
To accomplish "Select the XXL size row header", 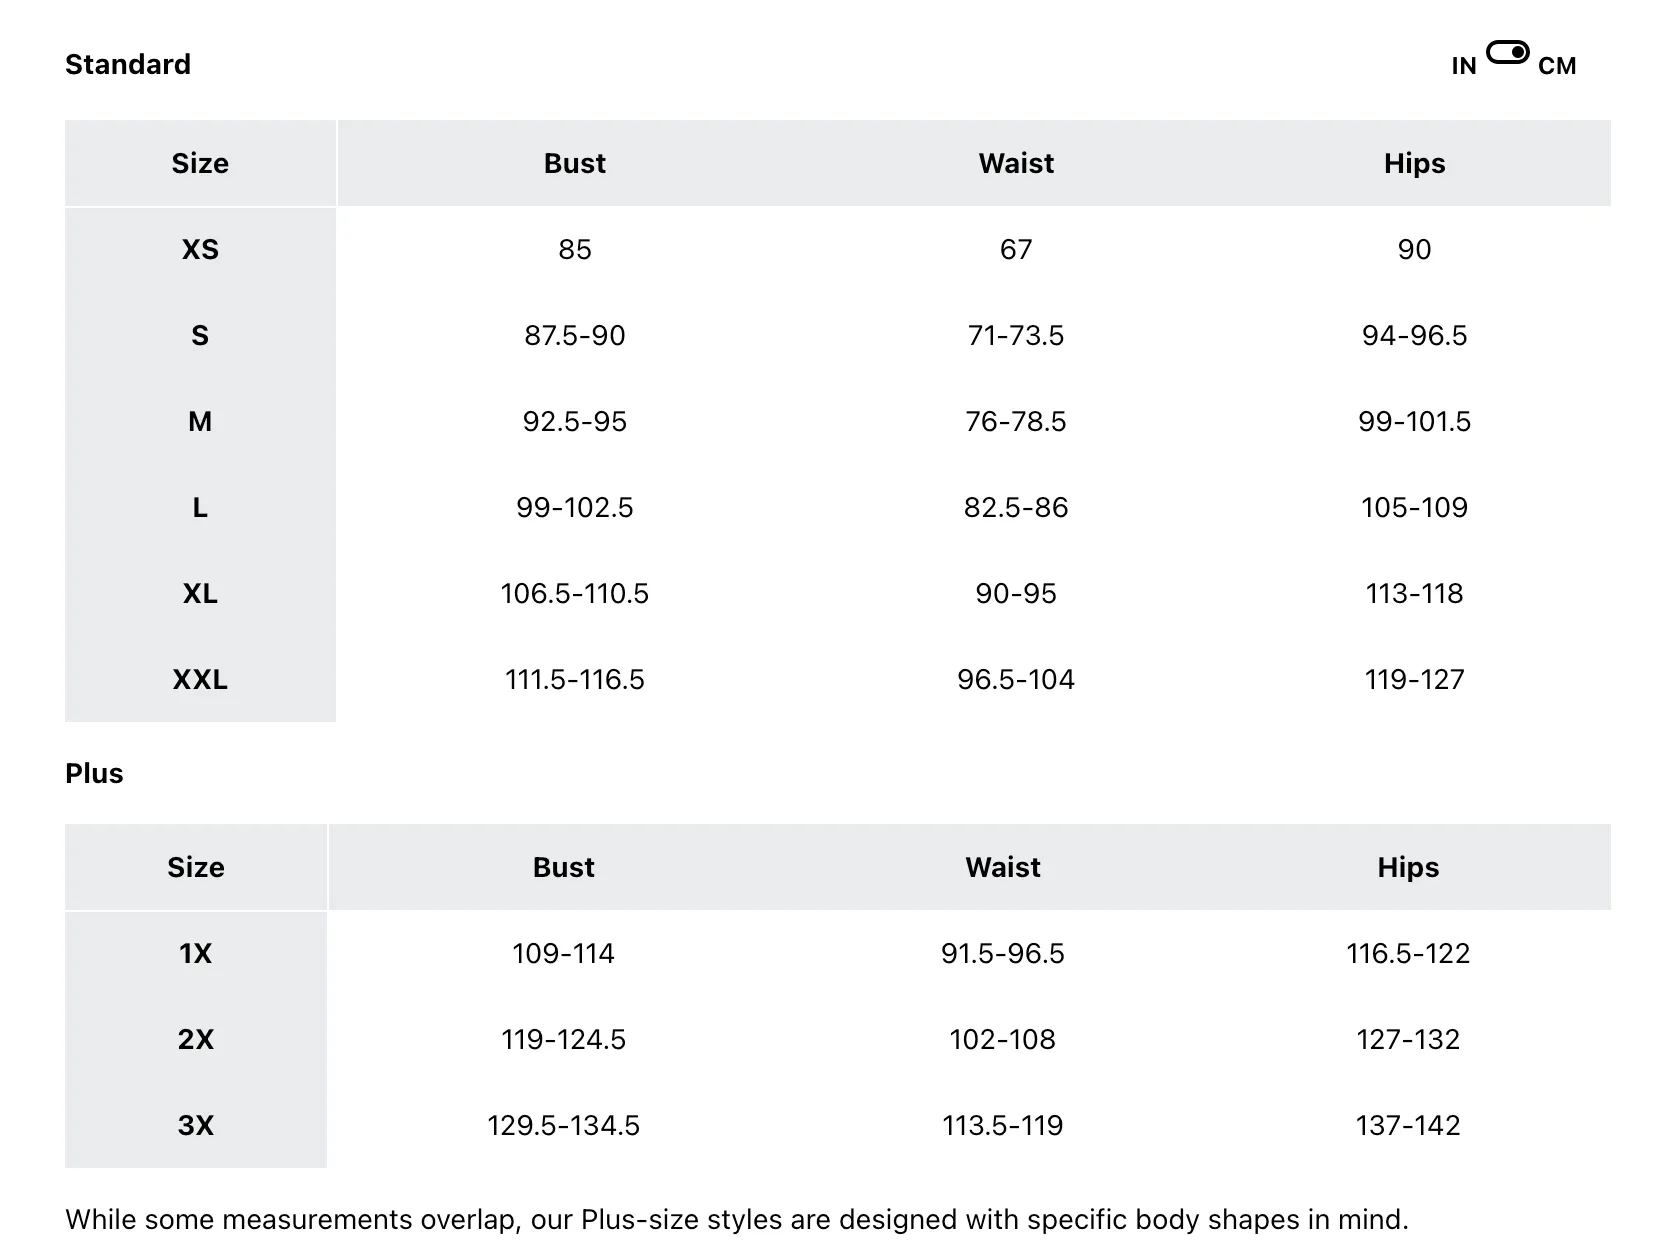I will pyautogui.click(x=200, y=679).
